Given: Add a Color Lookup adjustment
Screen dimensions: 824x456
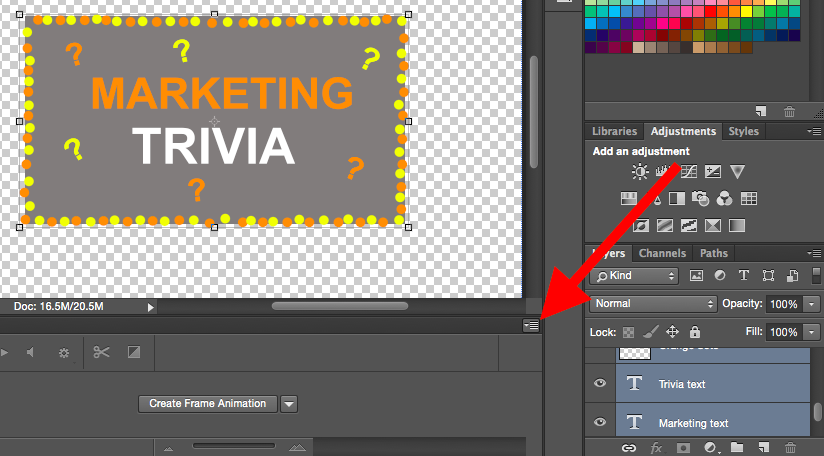Looking at the screenshot, I should point(749,198).
